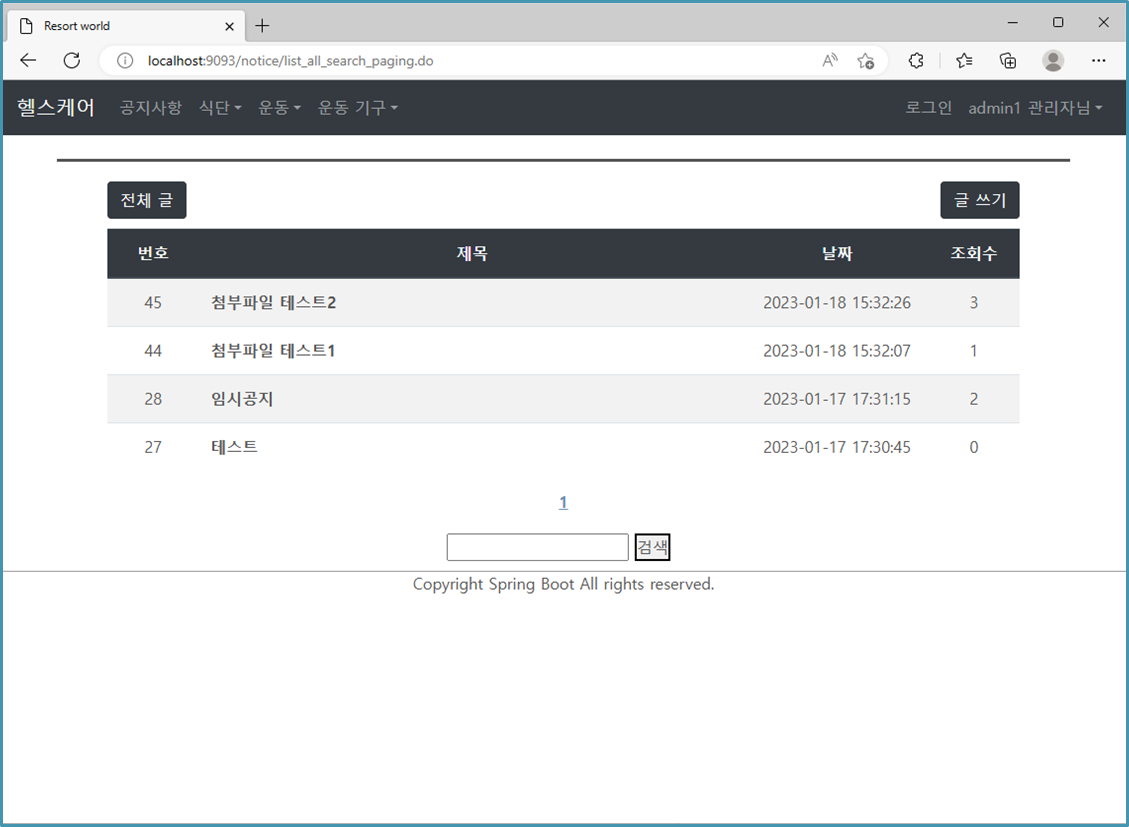Image resolution: width=1129 pixels, height=827 pixels.
Task: Click the browser back arrow icon
Action: [x=27, y=60]
